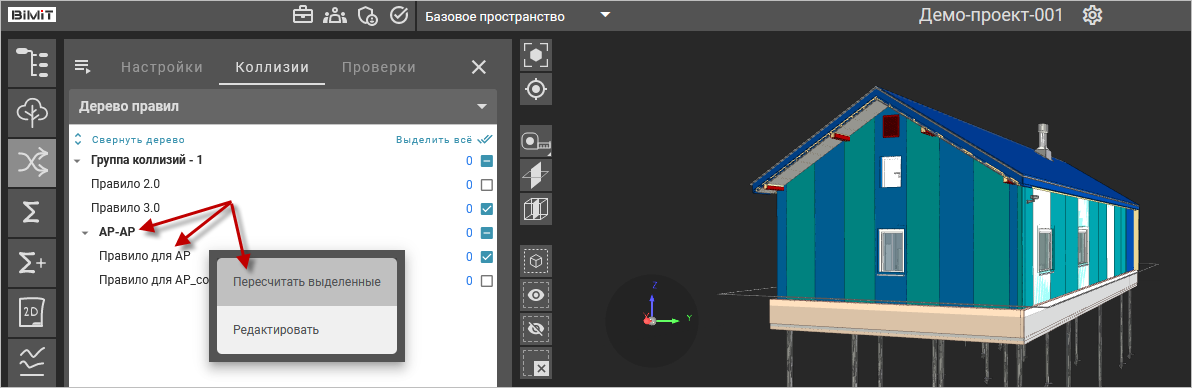
Task: Open the 2D drawings panel
Action: click(32, 313)
